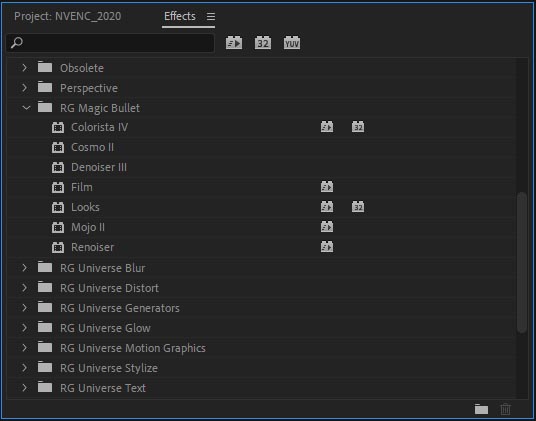Click the Colorista IV effect icon

point(58,127)
